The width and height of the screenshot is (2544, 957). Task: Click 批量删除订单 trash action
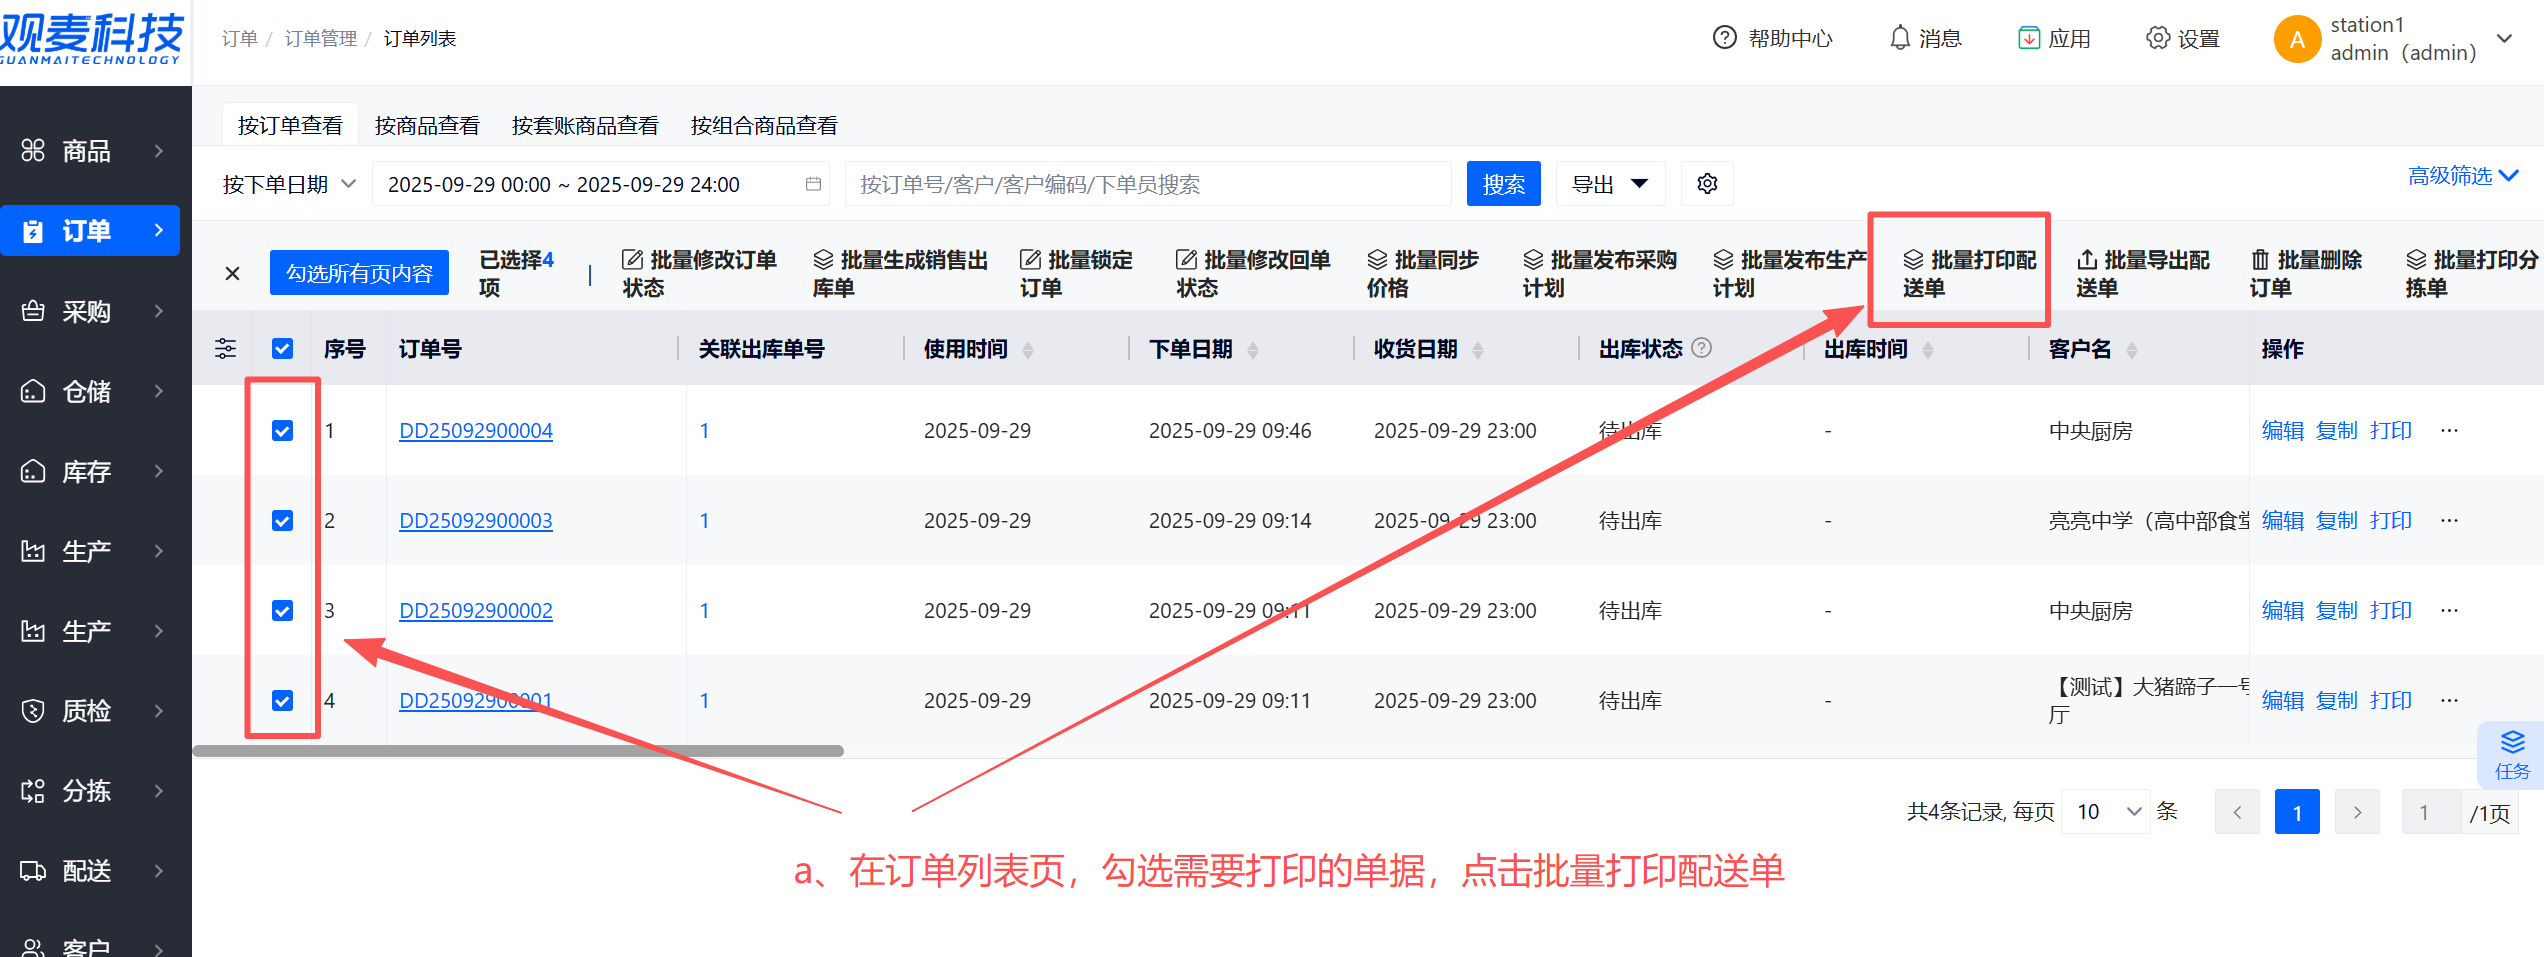tap(2306, 273)
